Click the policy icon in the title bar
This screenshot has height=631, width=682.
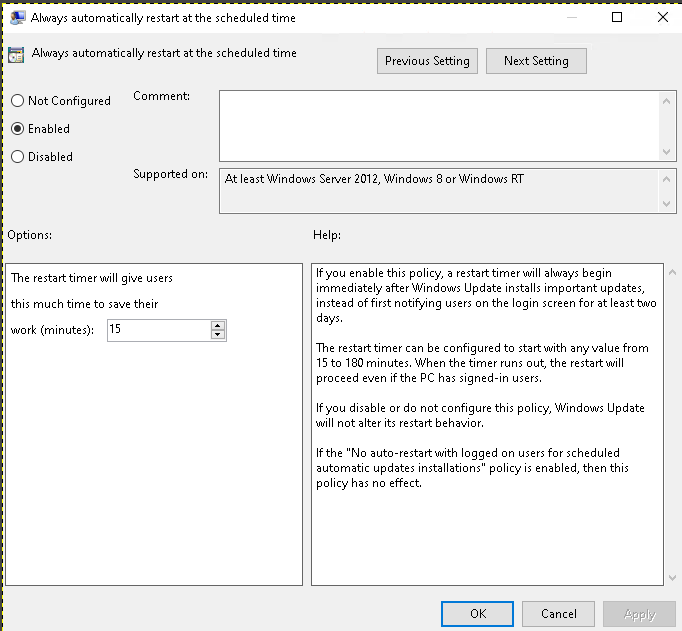(16, 17)
